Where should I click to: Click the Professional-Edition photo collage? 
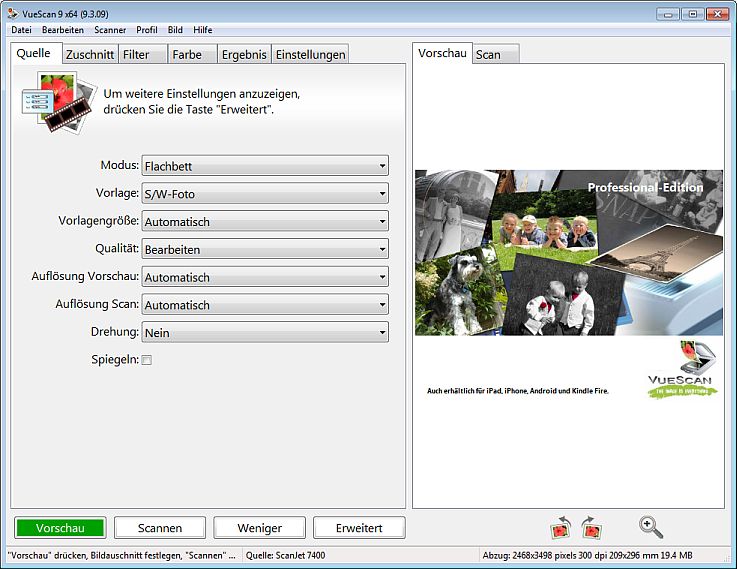tap(569, 253)
